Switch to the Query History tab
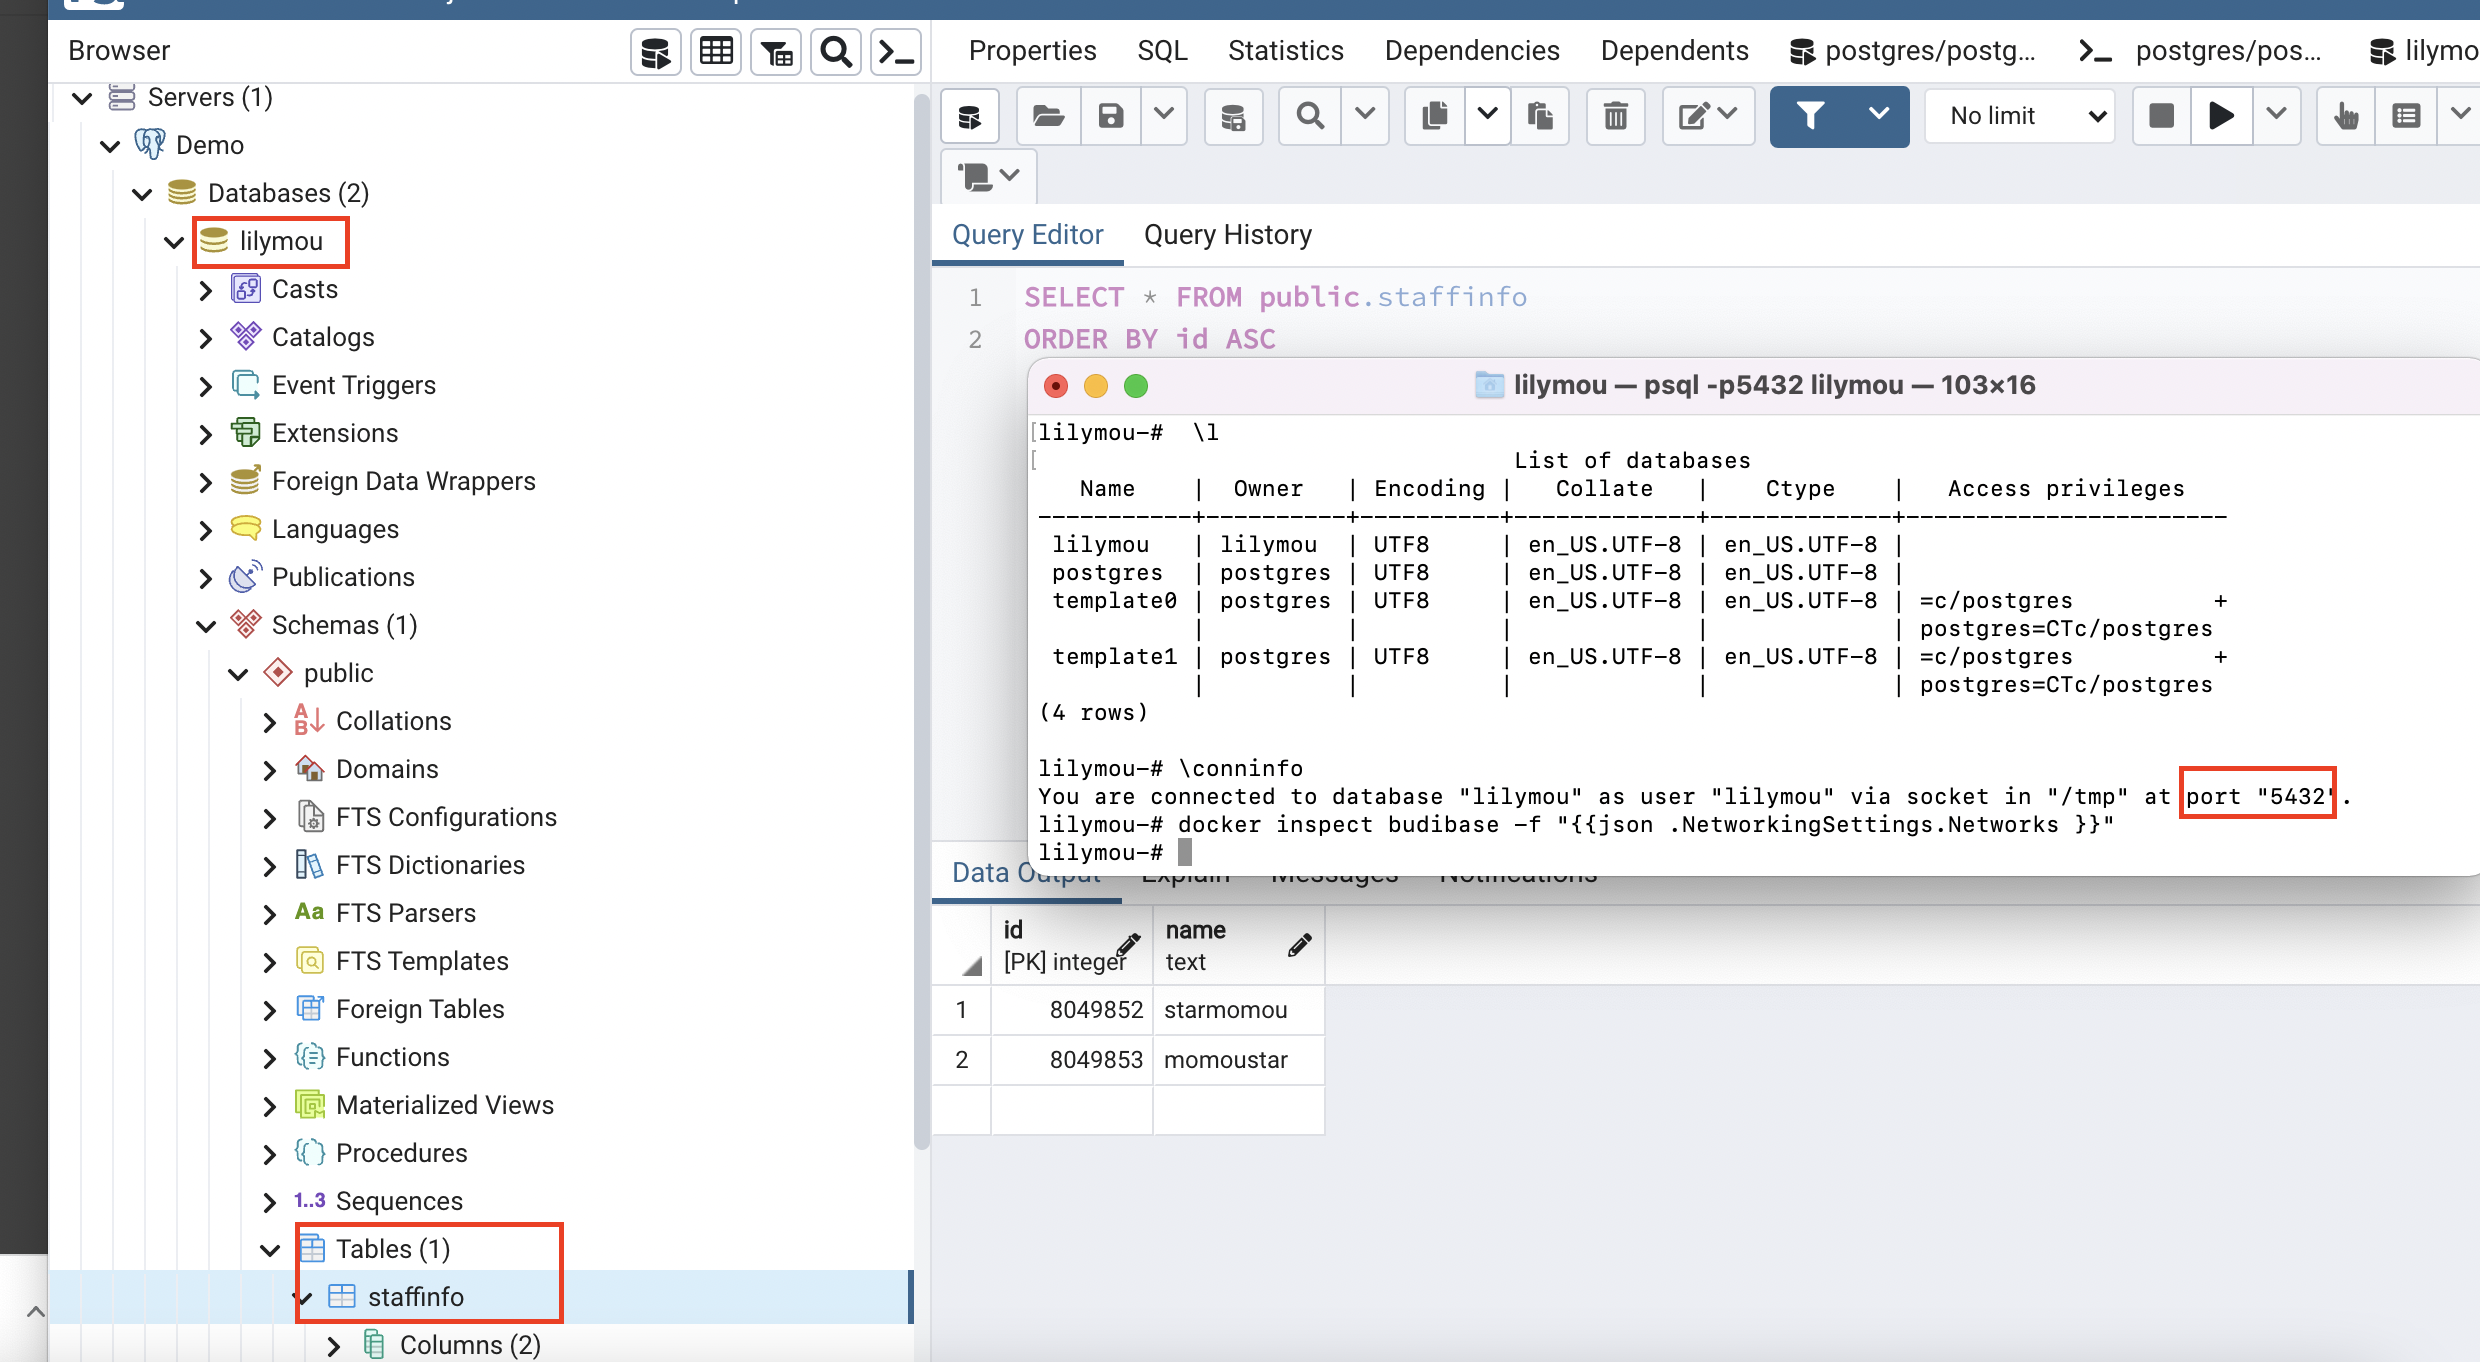Viewport: 2480px width, 1362px height. 1227,234
